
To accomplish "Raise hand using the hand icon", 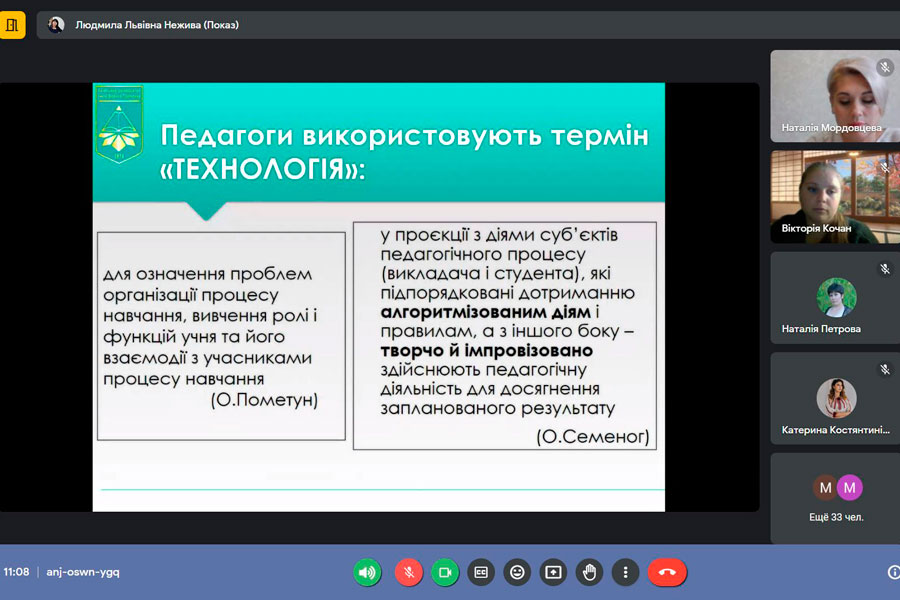I will click(x=589, y=572).
